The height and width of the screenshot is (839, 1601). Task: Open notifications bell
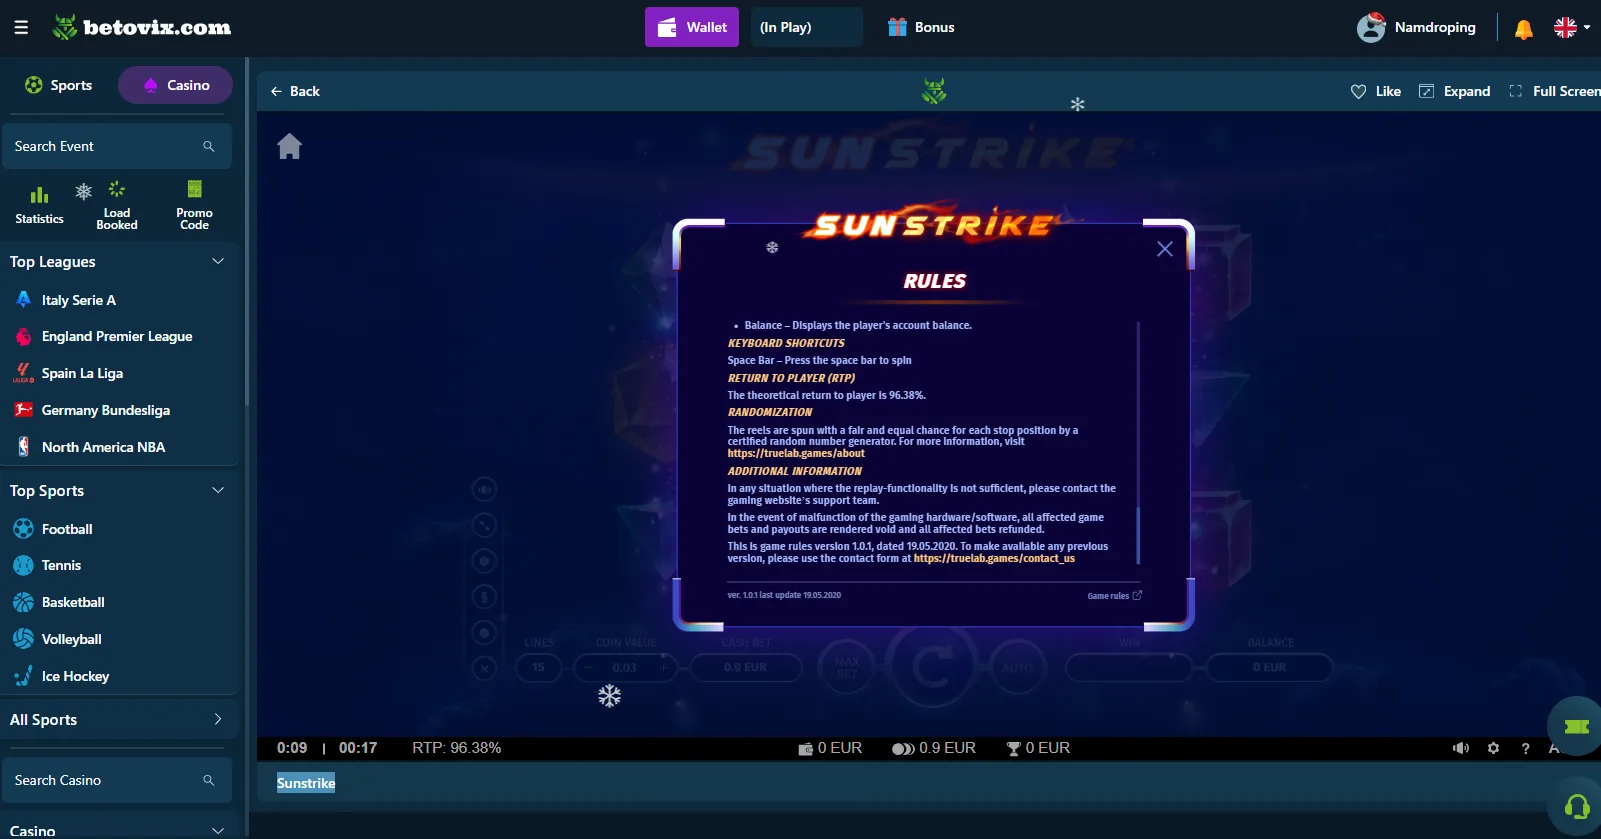1523,29
